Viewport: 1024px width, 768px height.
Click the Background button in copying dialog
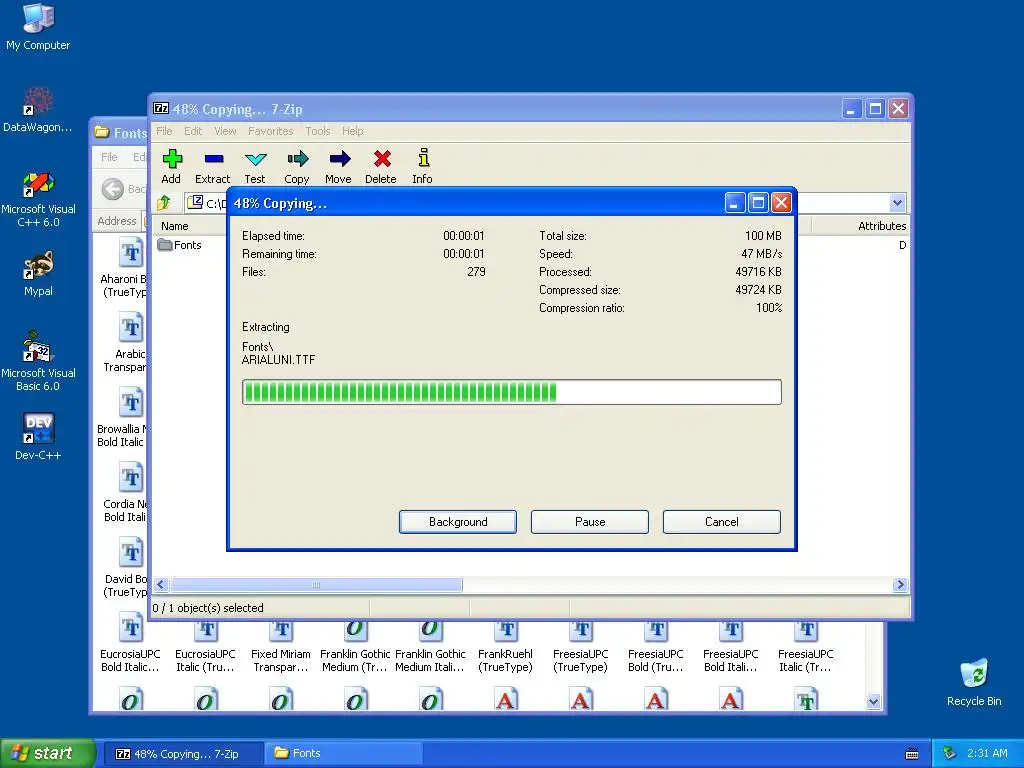458,522
